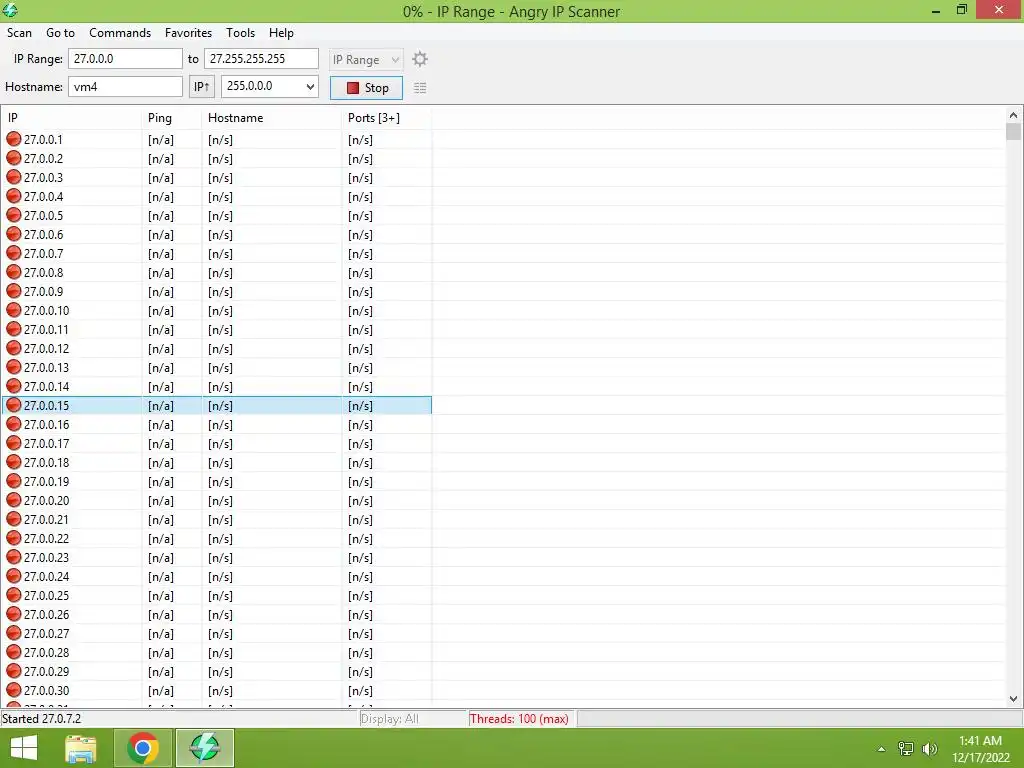Open the Scan menu
The width and height of the screenshot is (1024, 768).
click(x=19, y=33)
